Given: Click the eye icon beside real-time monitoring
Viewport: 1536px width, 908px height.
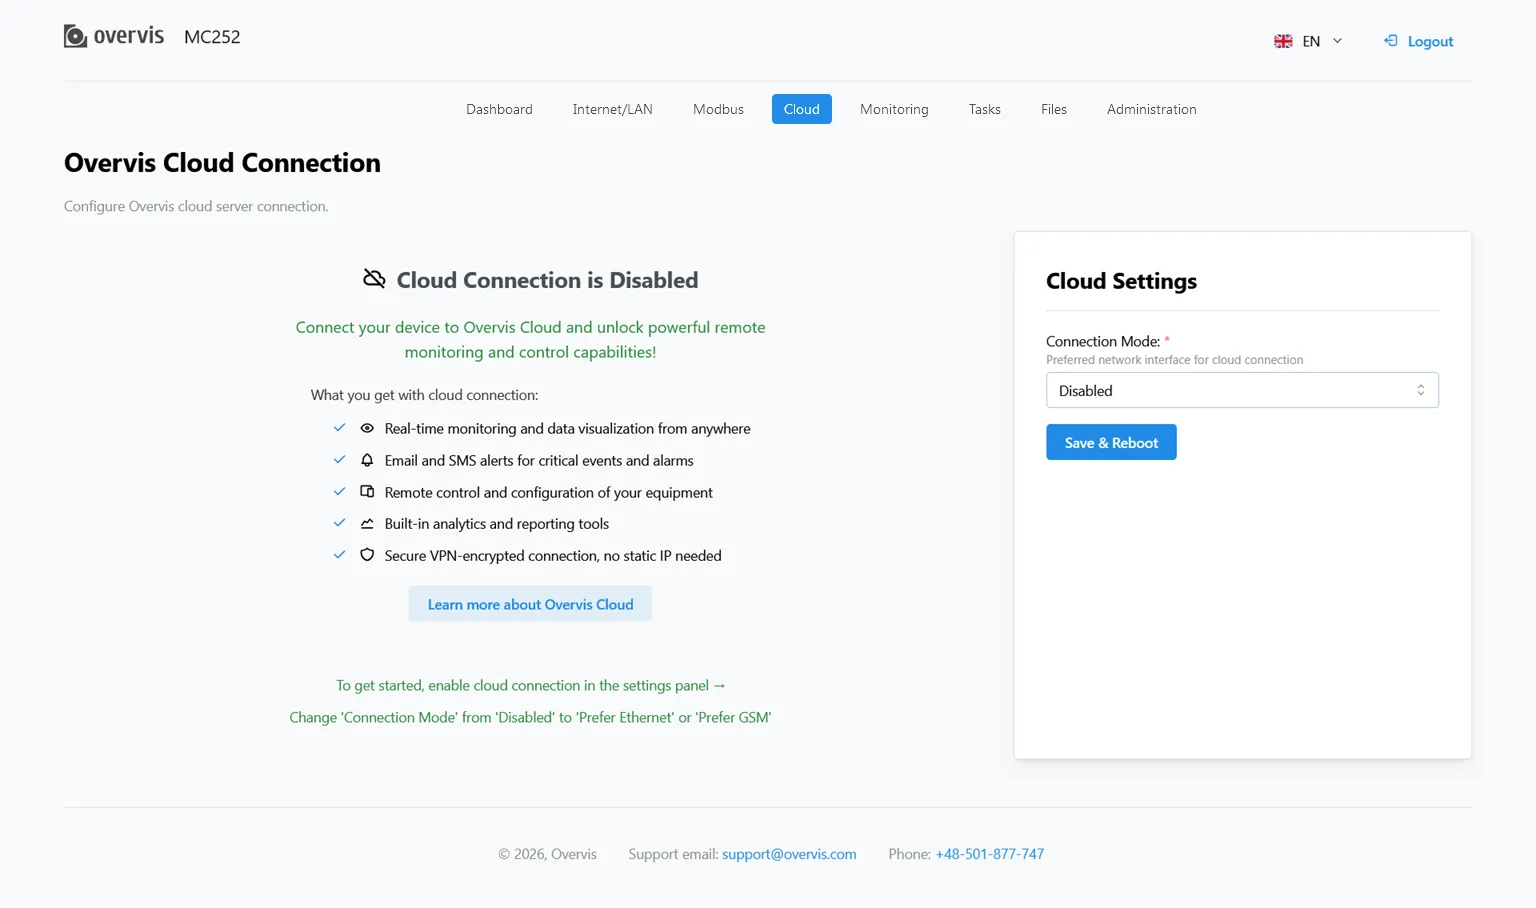Looking at the screenshot, I should pos(367,428).
